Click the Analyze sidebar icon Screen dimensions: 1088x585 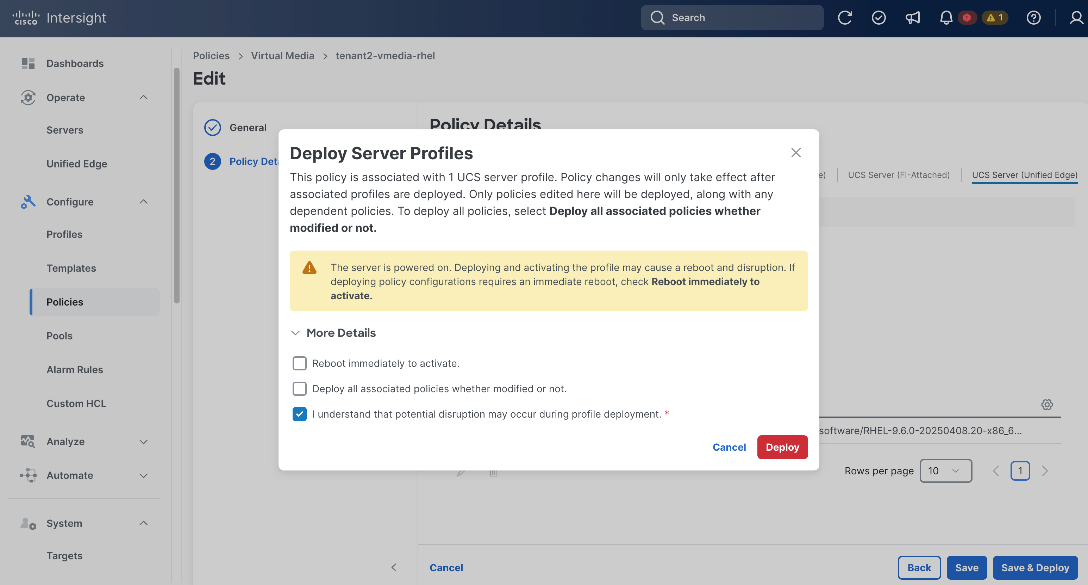coord(28,441)
